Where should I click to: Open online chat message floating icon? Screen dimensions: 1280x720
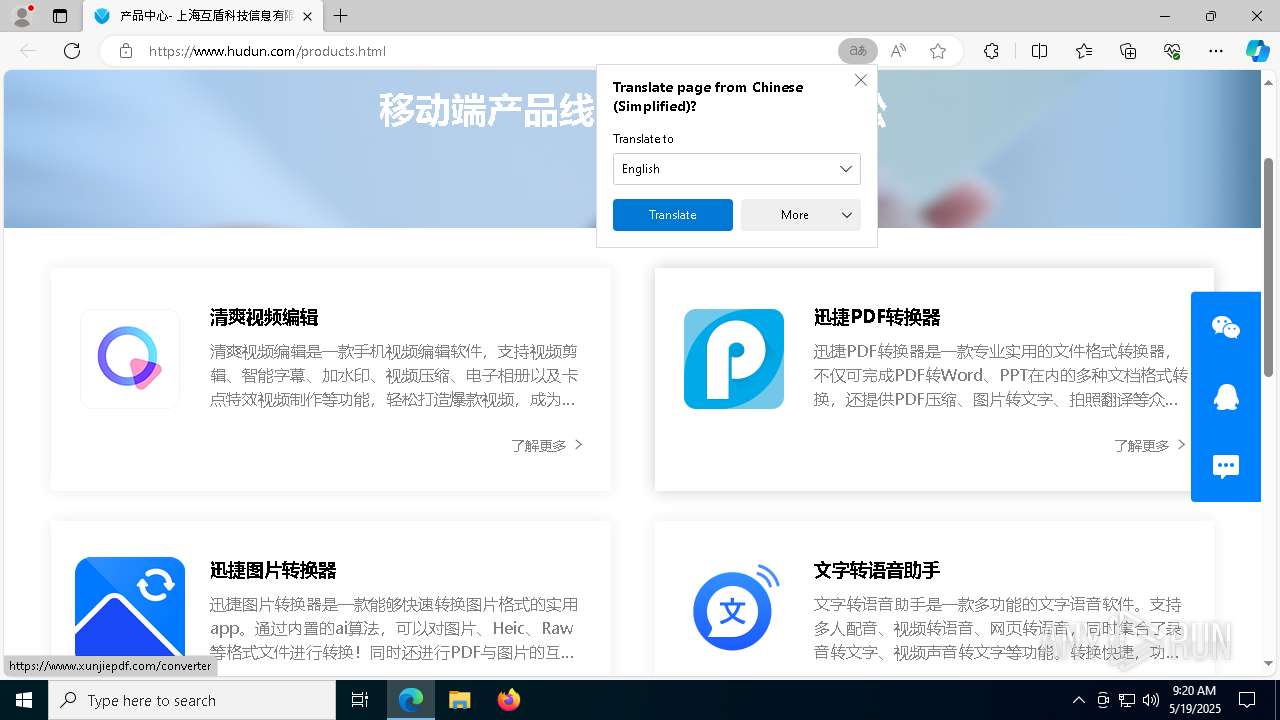pos(1226,466)
